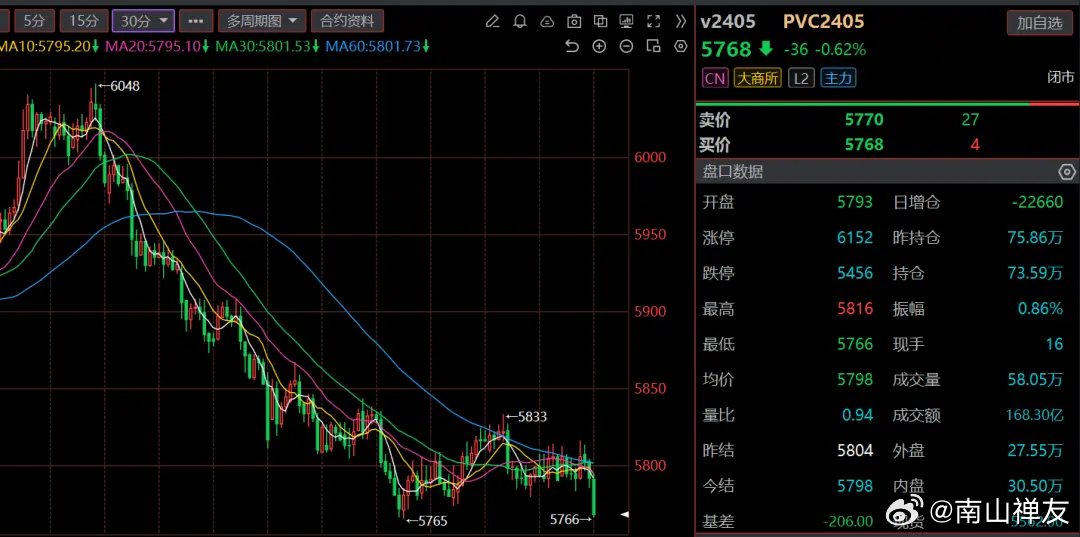Open the 多周期图 dropdown
Image resolution: width=1080 pixels, height=537 pixels.
click(262, 21)
